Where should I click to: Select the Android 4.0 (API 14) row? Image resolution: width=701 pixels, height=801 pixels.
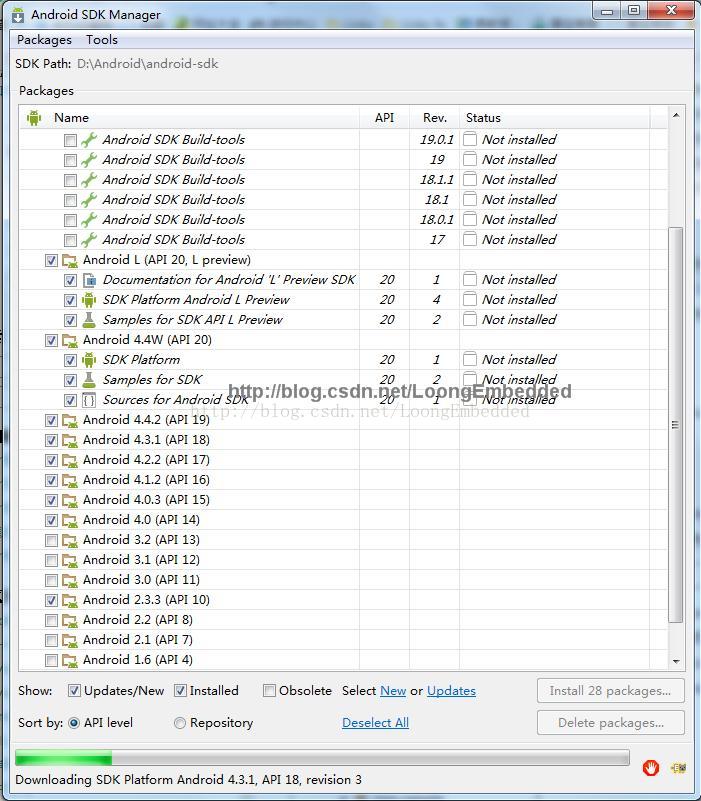tap(343, 520)
